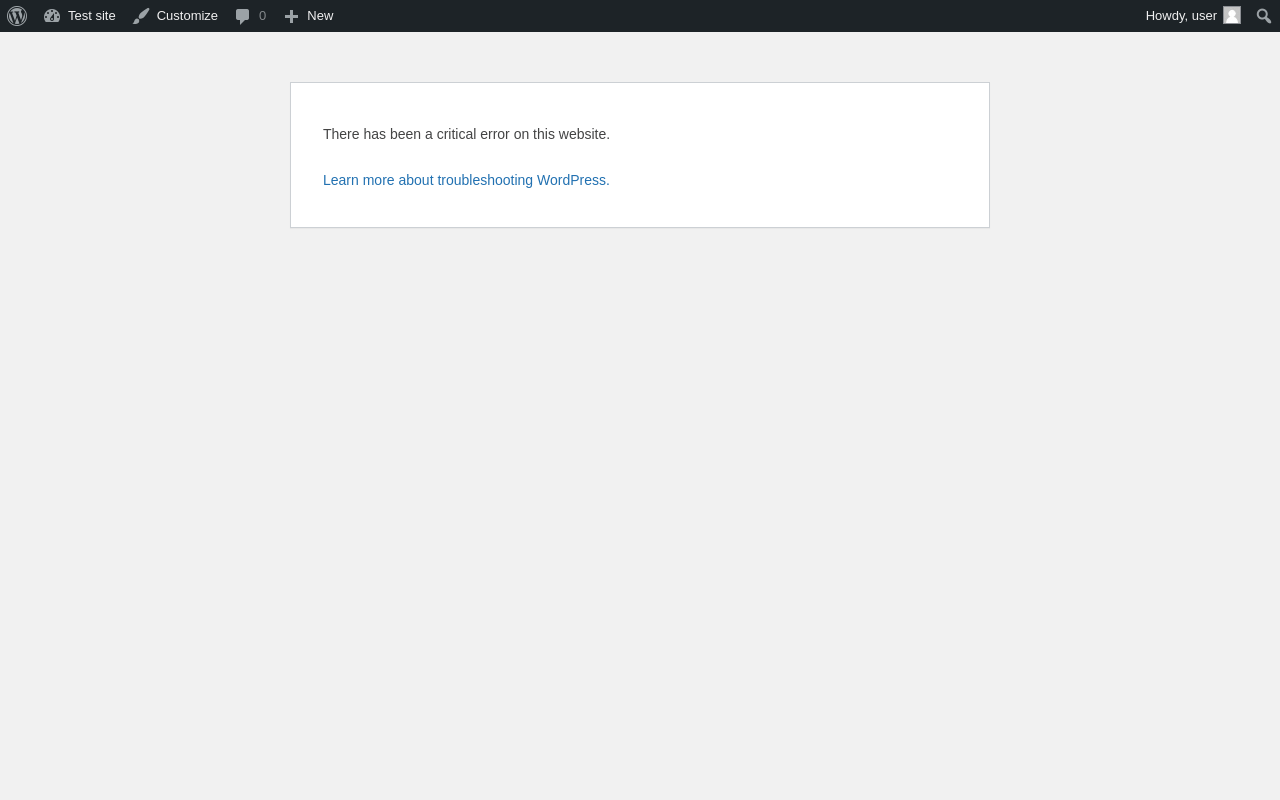Click the Test site dashboard icon

(x=52, y=16)
